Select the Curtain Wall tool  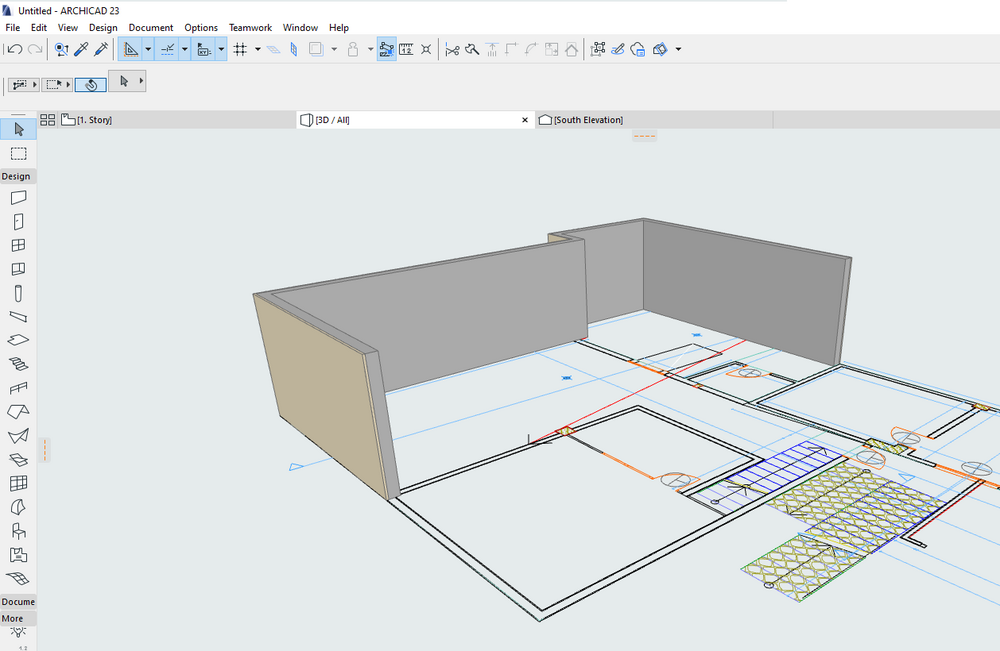18,483
